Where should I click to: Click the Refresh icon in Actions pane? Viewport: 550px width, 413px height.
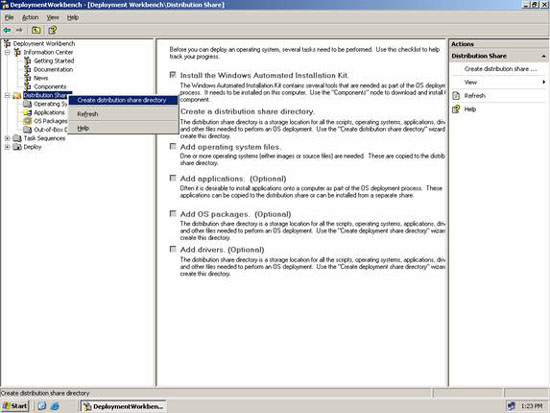pos(456,96)
